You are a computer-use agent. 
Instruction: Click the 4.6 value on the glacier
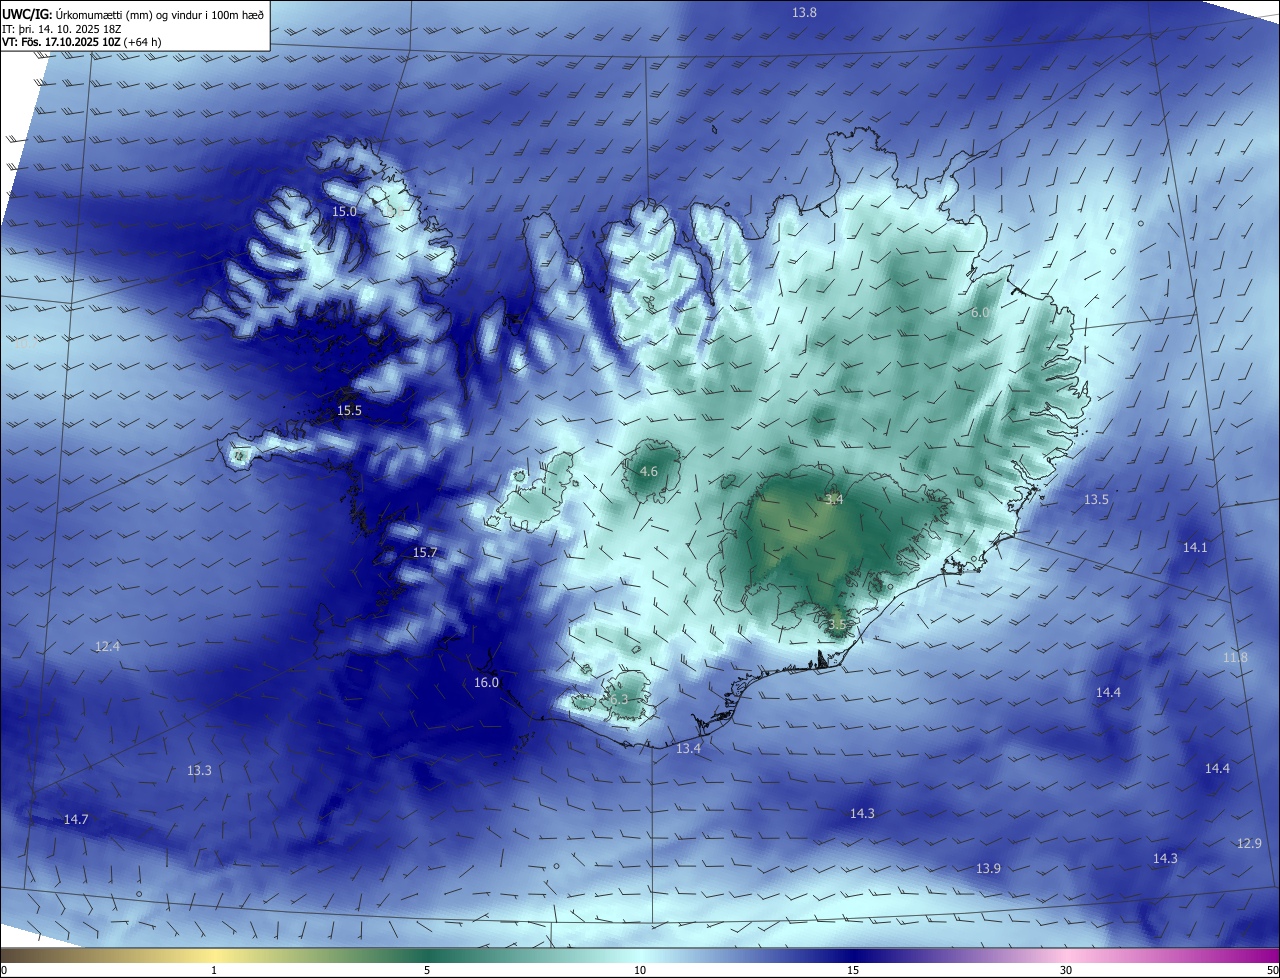(648, 472)
